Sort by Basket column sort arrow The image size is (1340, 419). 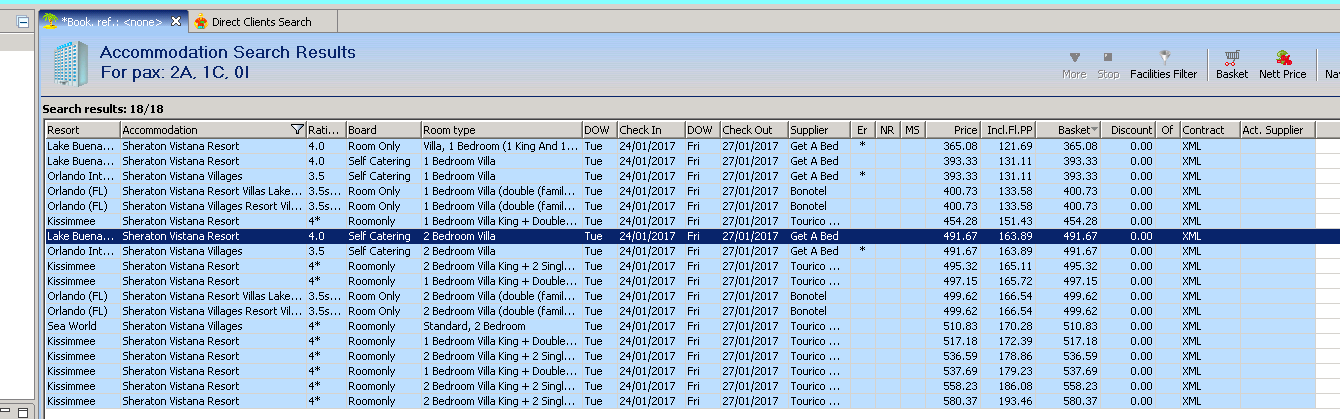[1094, 130]
